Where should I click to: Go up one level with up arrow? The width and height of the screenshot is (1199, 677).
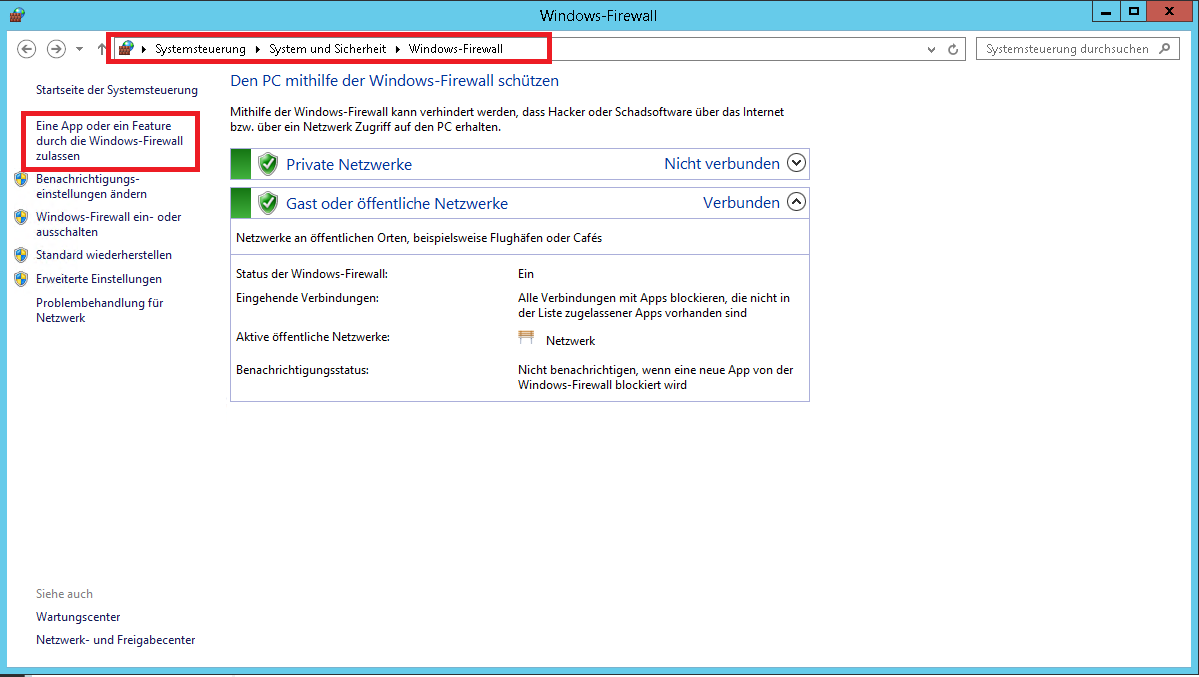pos(102,49)
